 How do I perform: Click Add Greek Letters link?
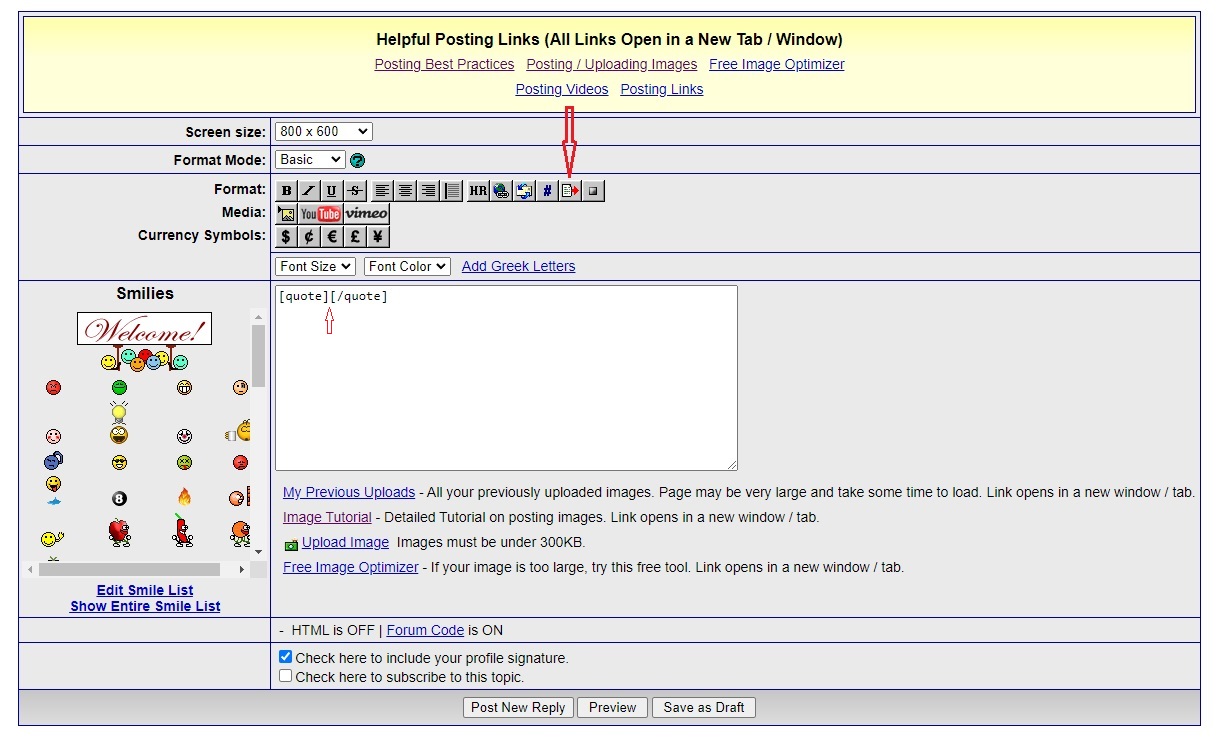point(518,266)
